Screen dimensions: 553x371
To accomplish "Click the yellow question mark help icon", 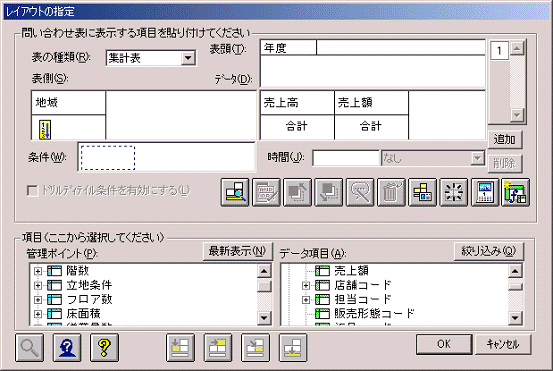I will click(x=104, y=348).
